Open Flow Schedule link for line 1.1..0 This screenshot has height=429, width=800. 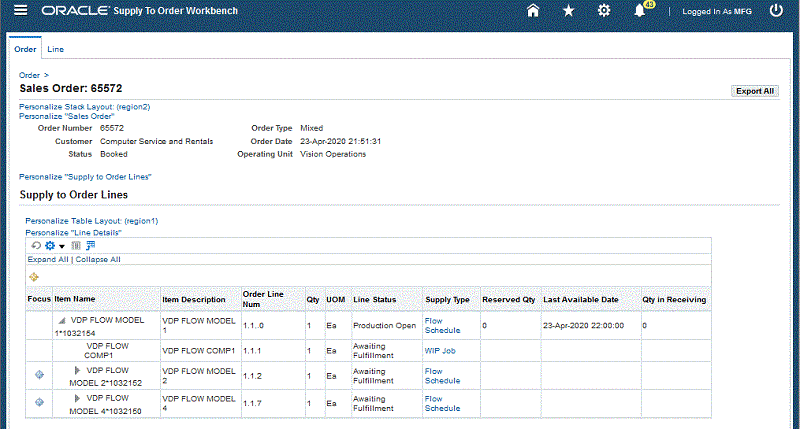click(x=442, y=325)
